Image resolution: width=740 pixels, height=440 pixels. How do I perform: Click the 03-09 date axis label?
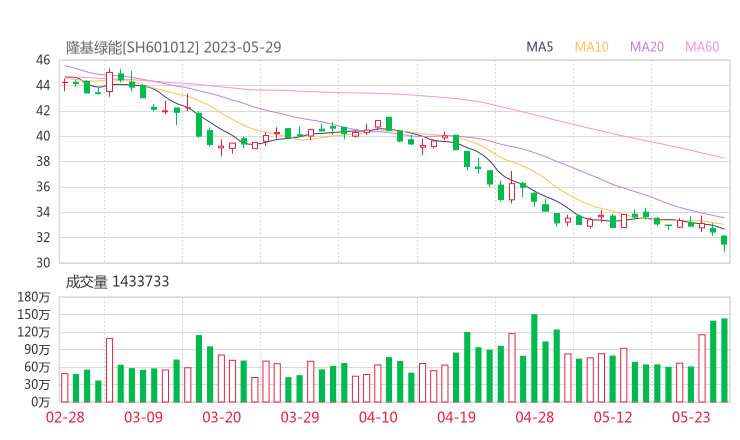tap(143, 417)
